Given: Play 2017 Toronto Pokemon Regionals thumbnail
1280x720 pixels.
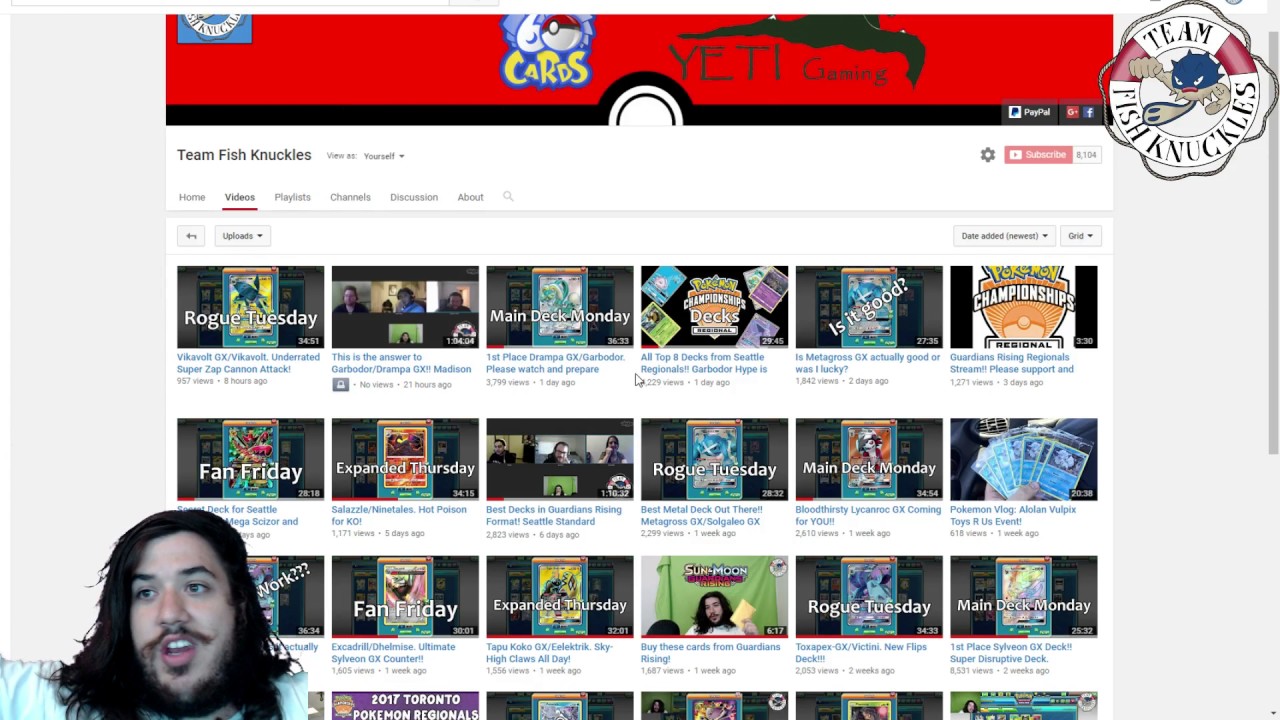Looking at the screenshot, I should (x=405, y=706).
